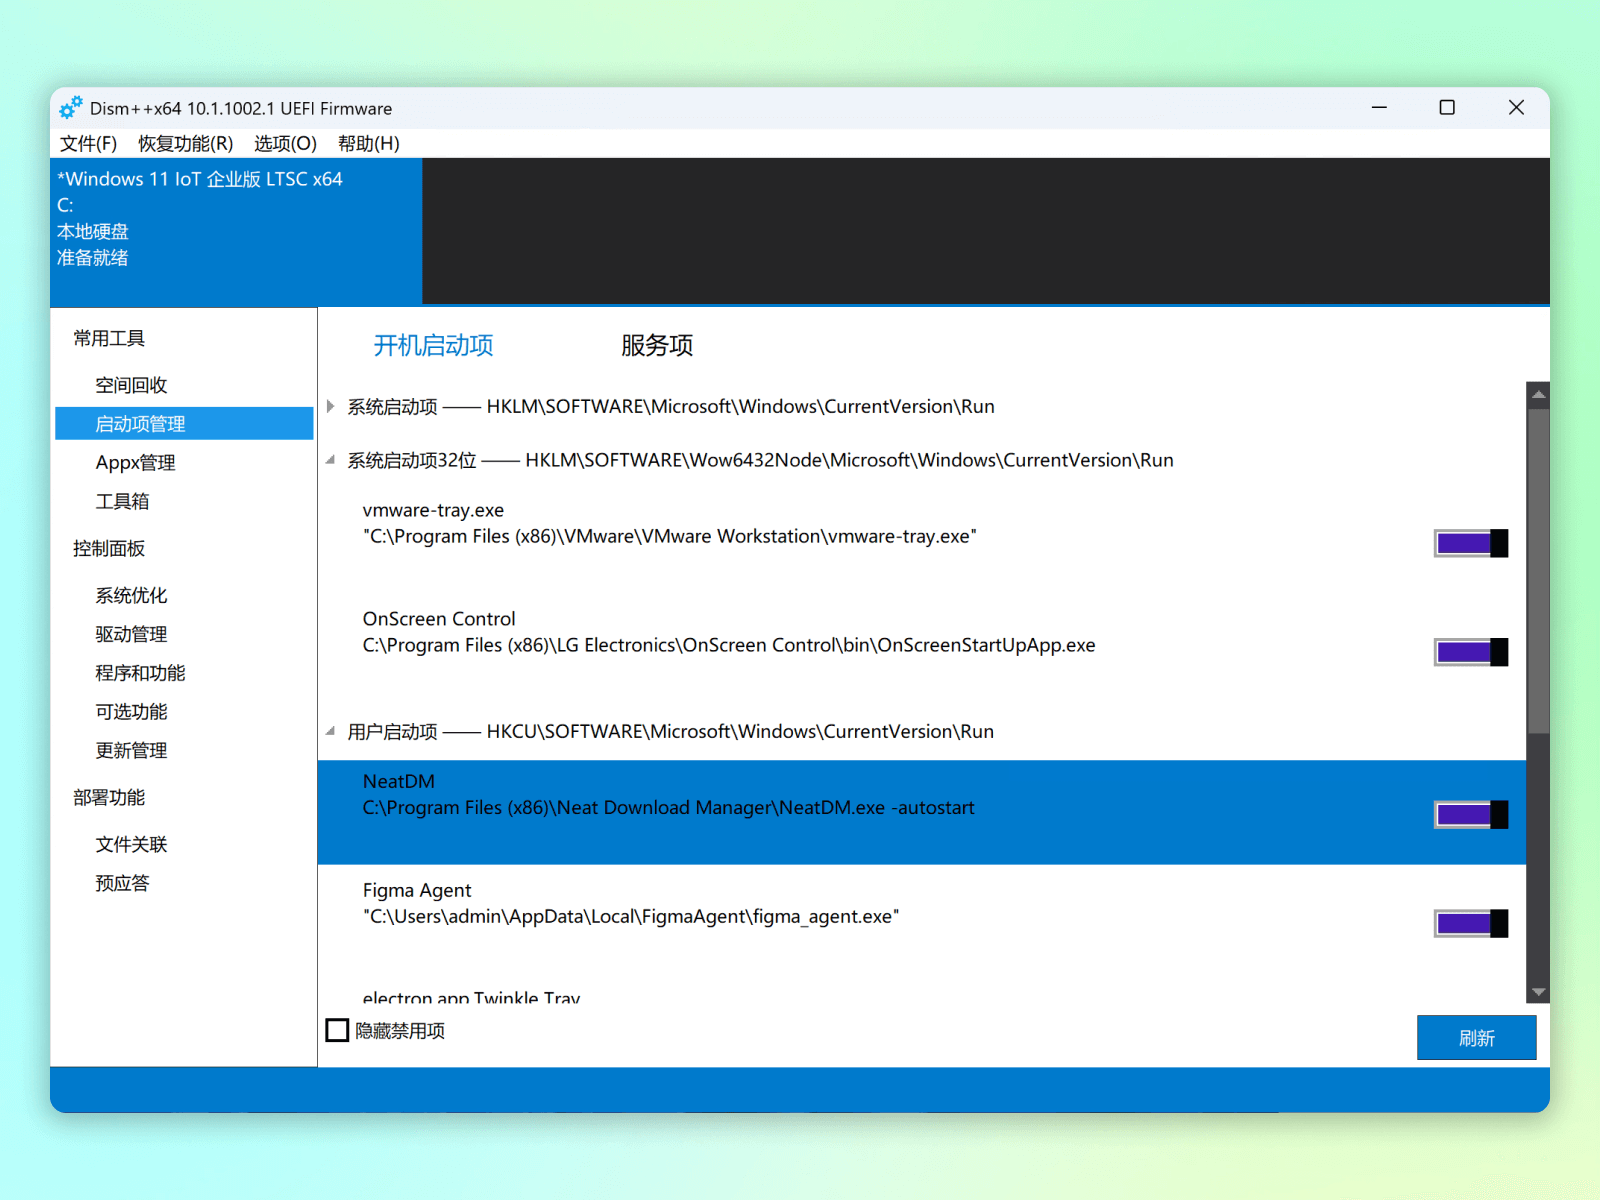Open the 恢复功能(R) menu
Screen dimensions: 1600x1200
coord(185,143)
